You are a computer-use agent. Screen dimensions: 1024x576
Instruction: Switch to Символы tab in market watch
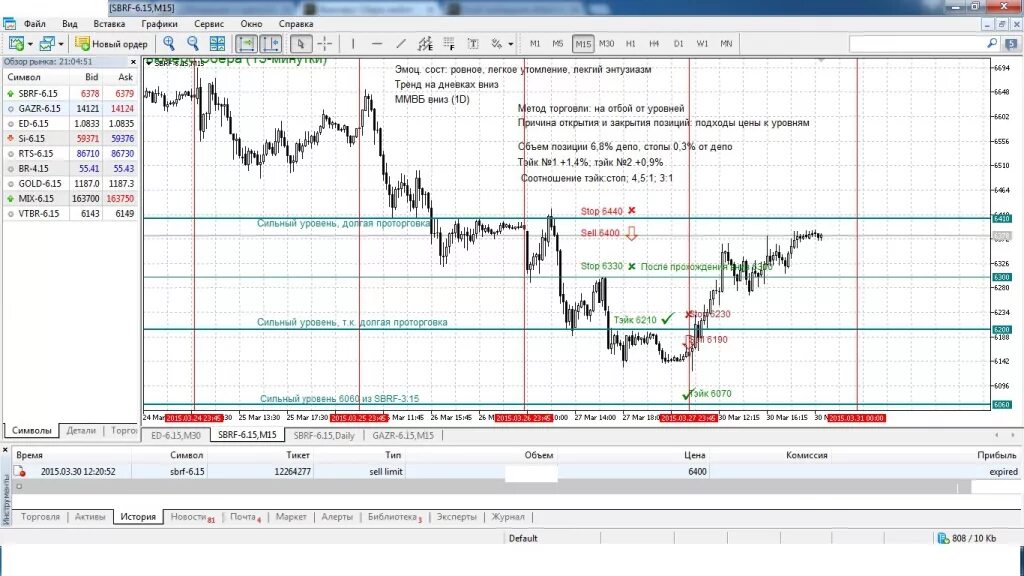(31, 430)
